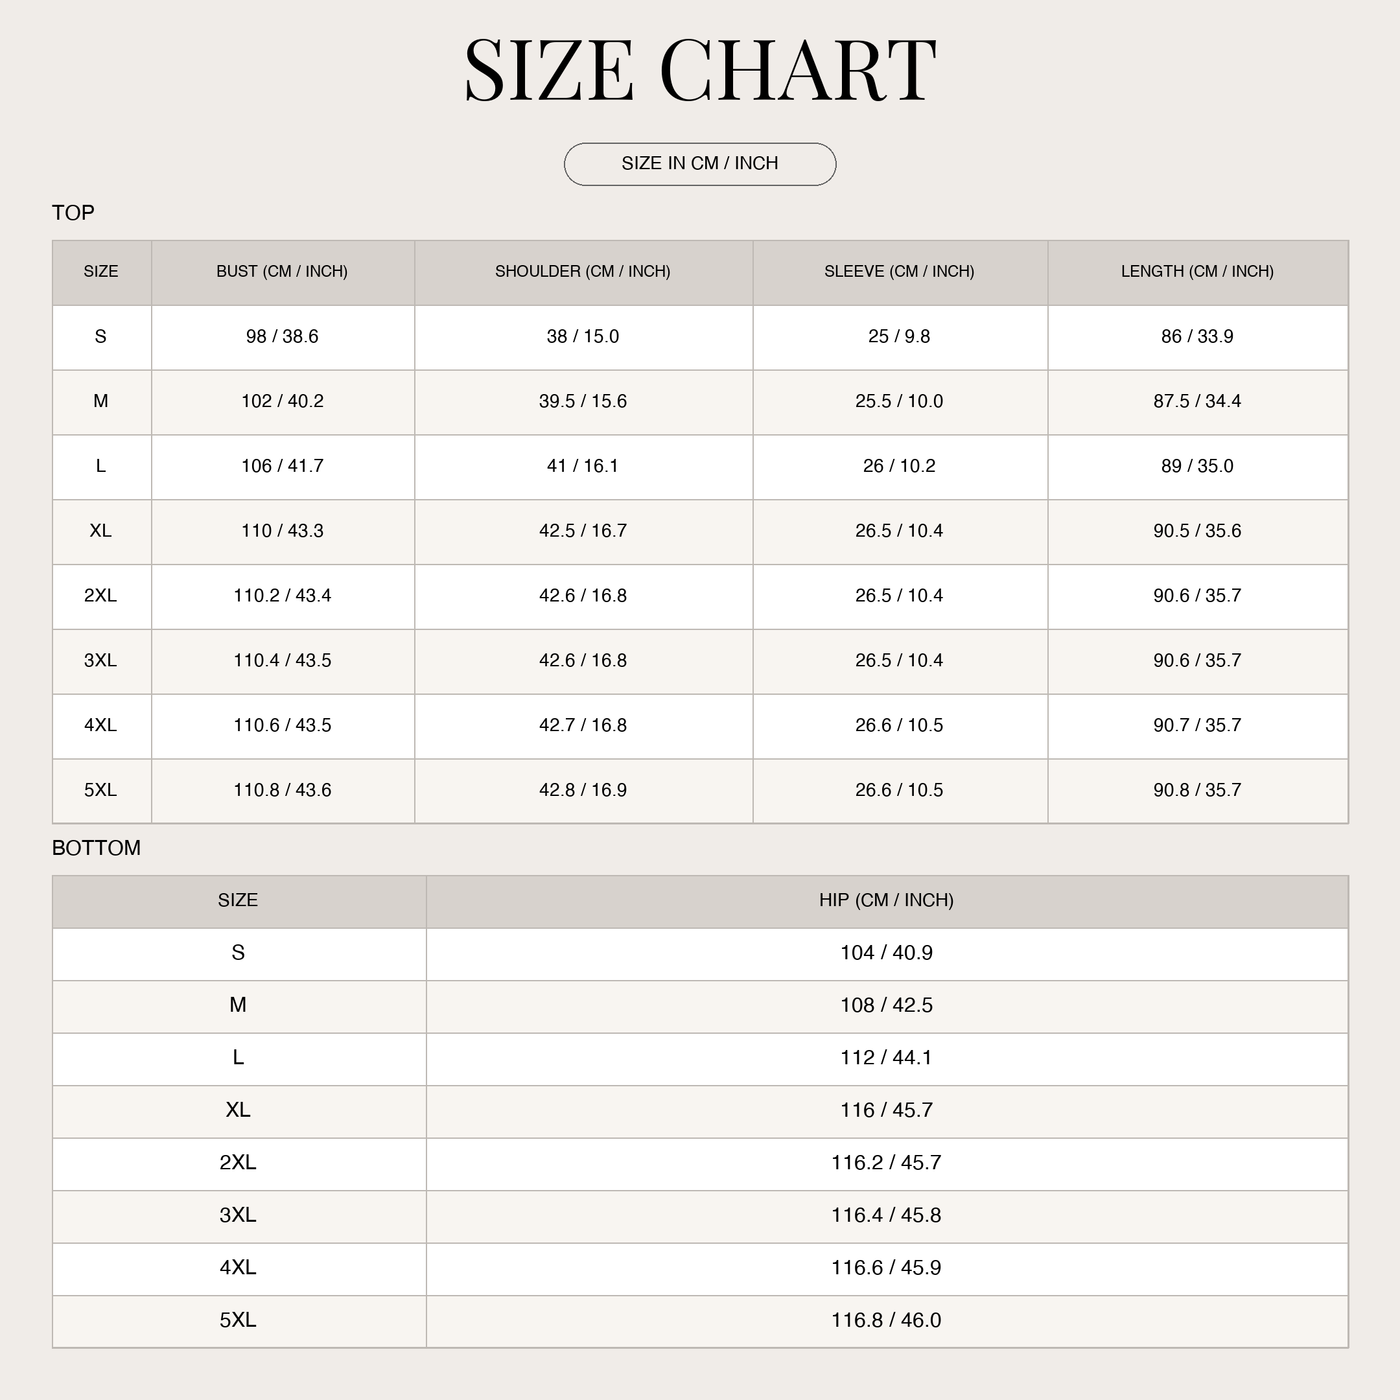This screenshot has width=1400, height=1400.
Task: Click the HIP column header in the bottom table
Action: tap(886, 900)
